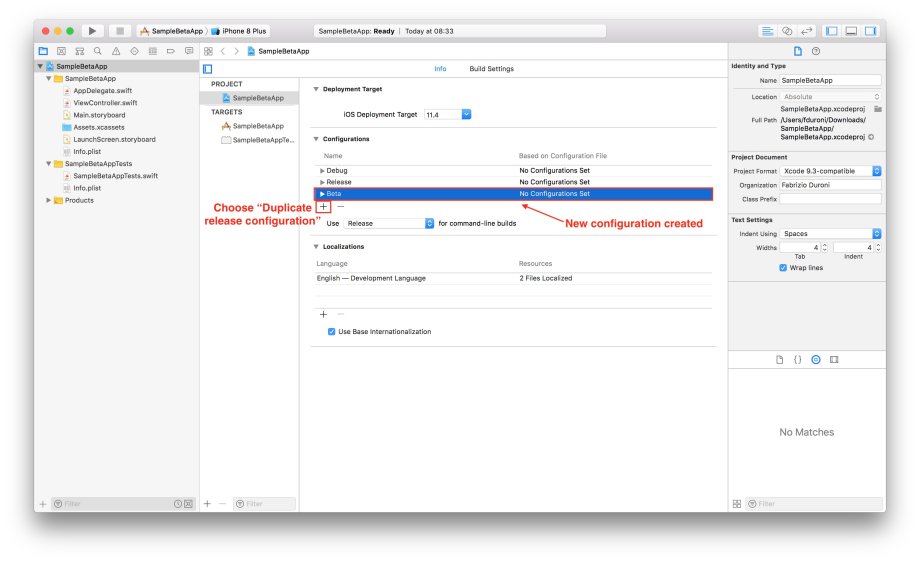The width and height of the screenshot is (920, 561).
Task: Select Main.storyboard in the navigator
Action: (99, 115)
